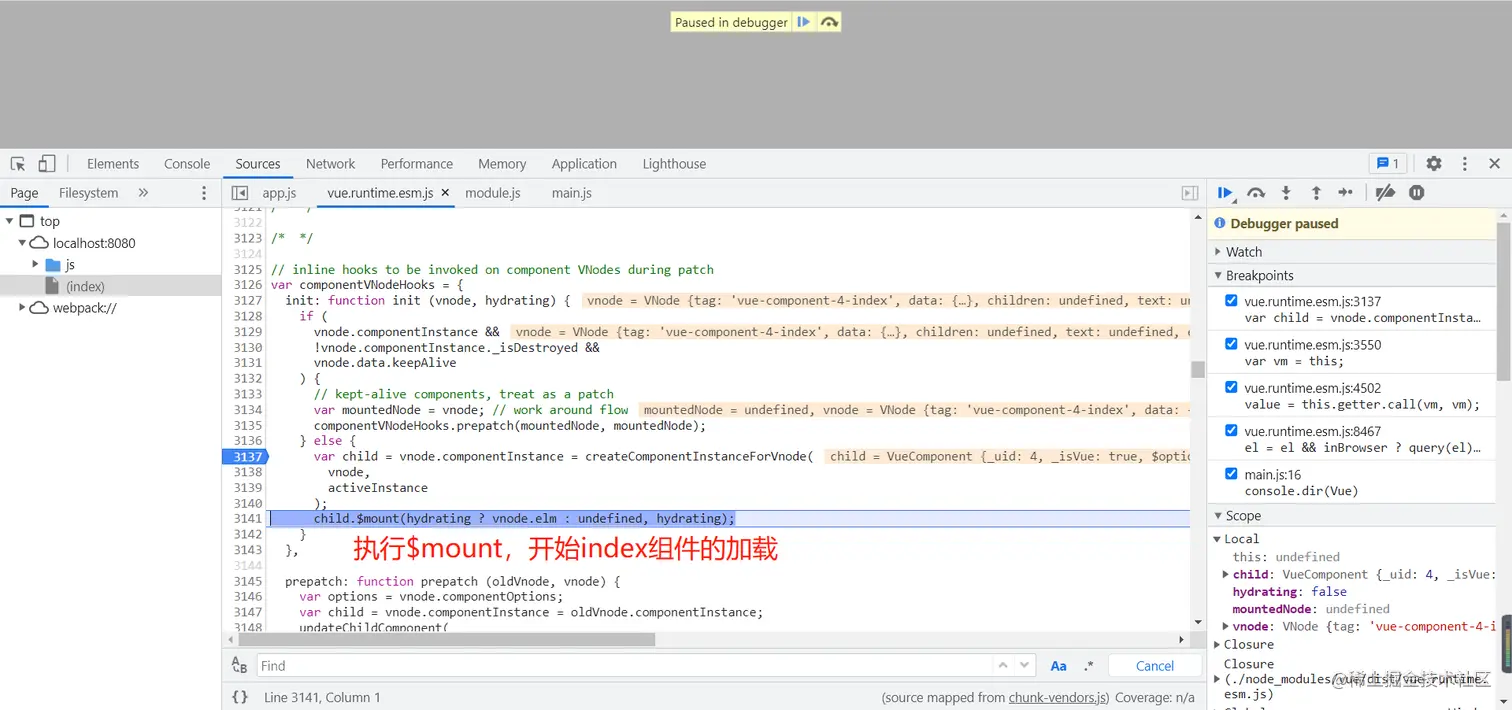This screenshot has height=710, width=1512.
Task: Uncheck breakpoint vue.runtime.esm.js:4502
Action: [1231, 387]
